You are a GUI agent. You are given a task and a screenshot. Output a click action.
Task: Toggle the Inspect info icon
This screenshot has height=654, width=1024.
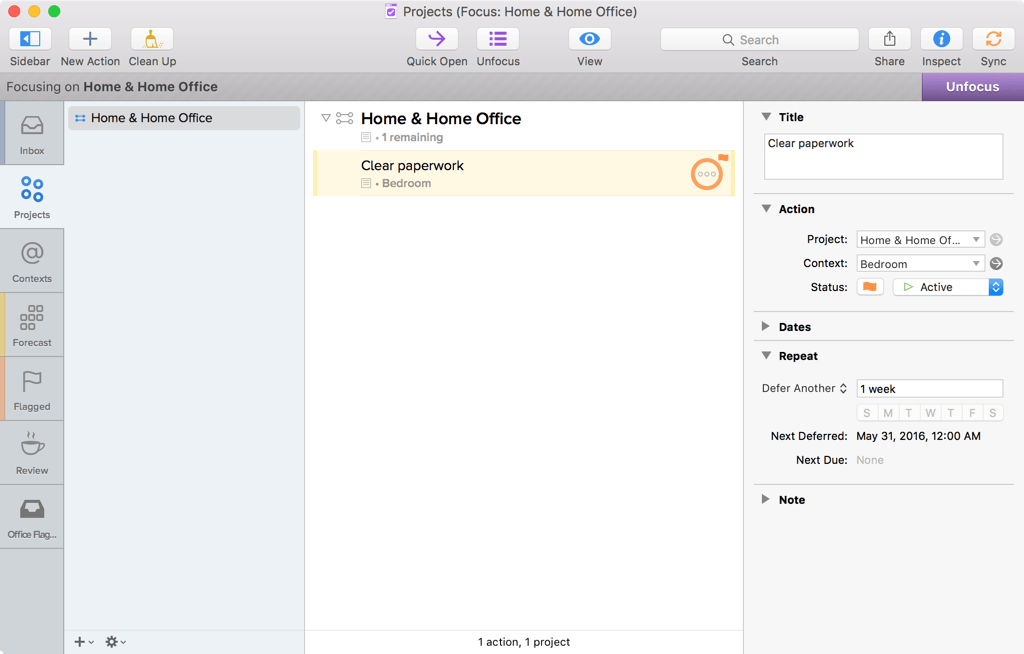941,39
